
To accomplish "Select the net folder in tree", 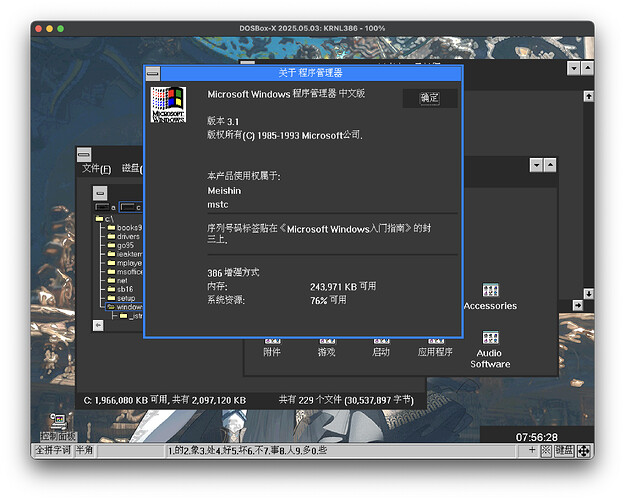I will [118, 280].
